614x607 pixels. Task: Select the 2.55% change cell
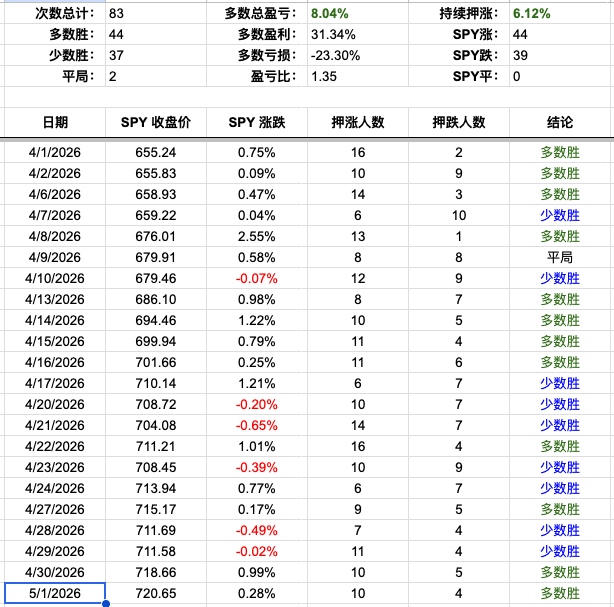point(257,236)
